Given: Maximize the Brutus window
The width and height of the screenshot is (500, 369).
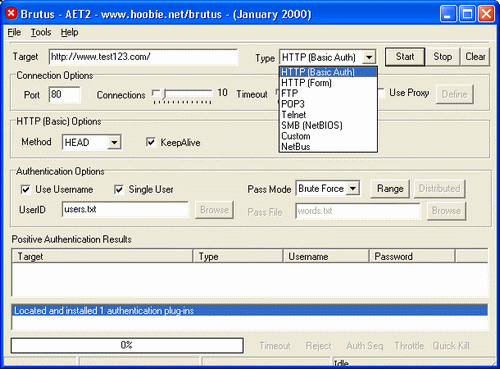Looking at the screenshot, I should click(x=467, y=14).
